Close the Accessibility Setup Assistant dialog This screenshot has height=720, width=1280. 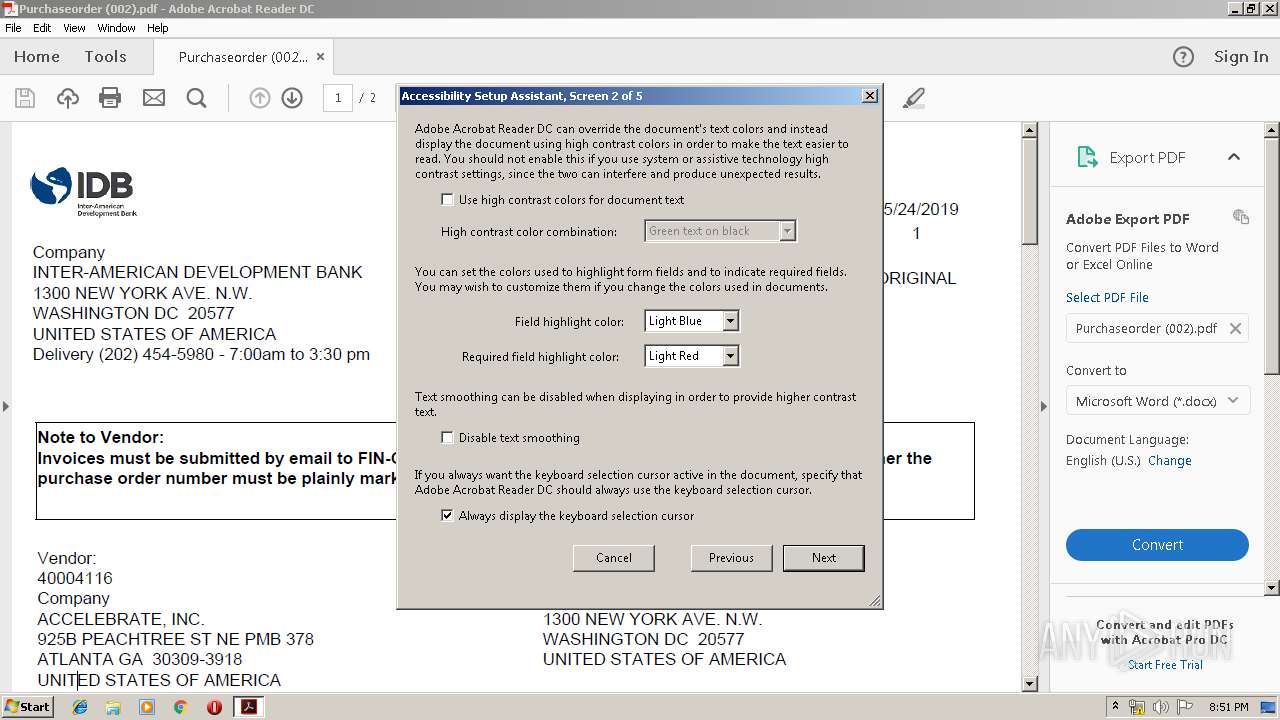pyautogui.click(x=870, y=96)
